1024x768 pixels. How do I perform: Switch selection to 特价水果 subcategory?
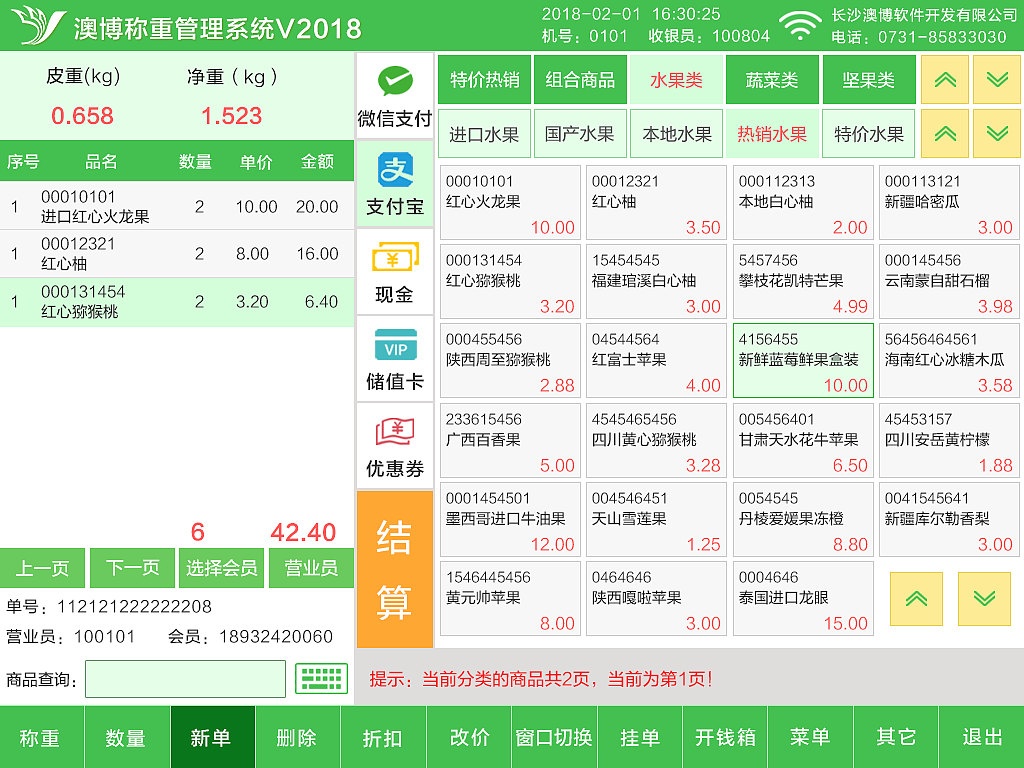[869, 132]
